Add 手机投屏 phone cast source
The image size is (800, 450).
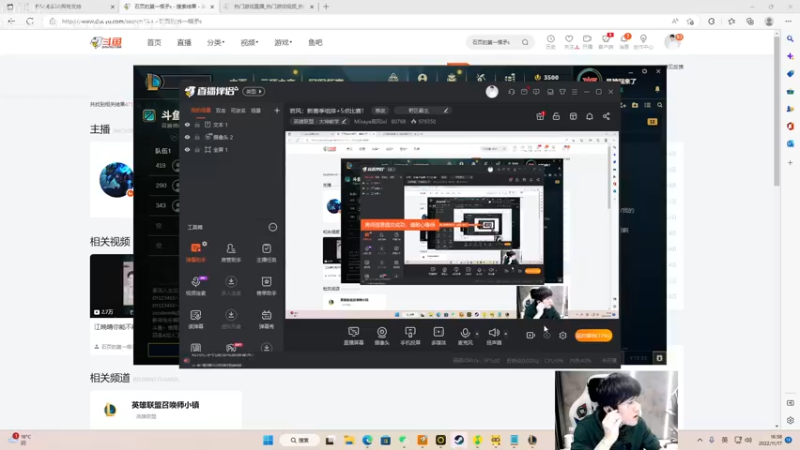click(410, 336)
